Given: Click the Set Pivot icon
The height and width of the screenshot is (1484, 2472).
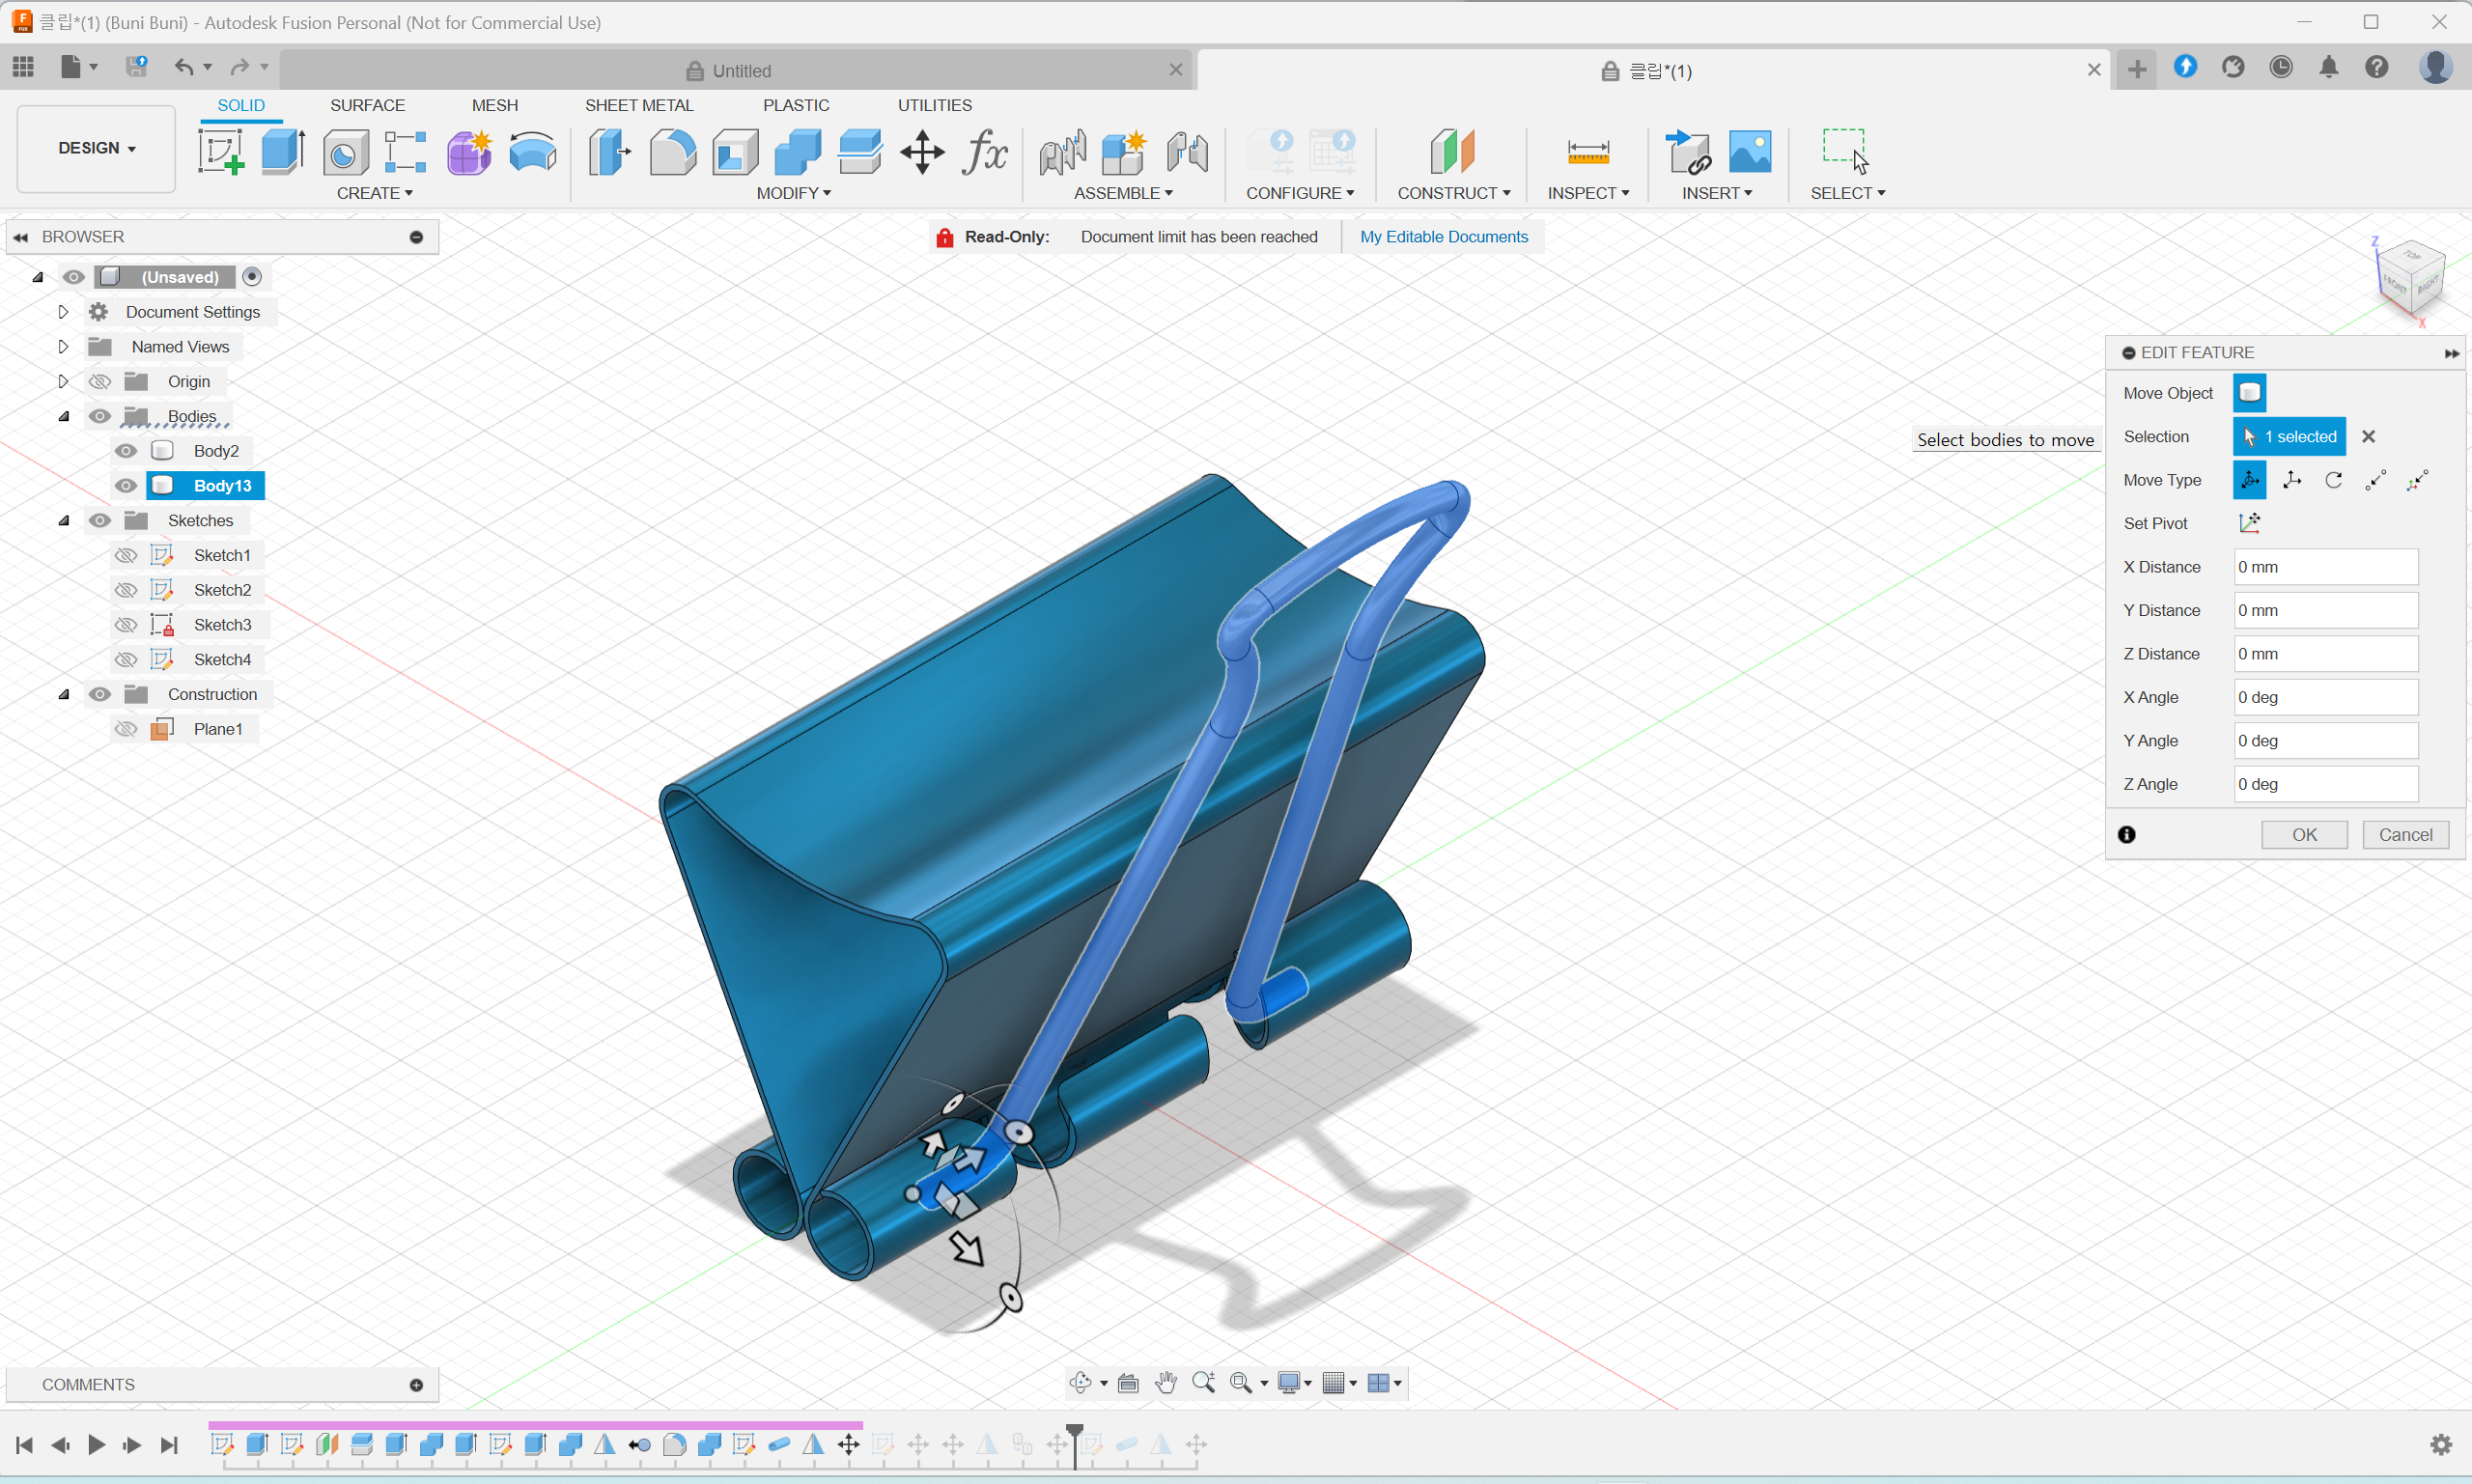Looking at the screenshot, I should pyautogui.click(x=2249, y=523).
